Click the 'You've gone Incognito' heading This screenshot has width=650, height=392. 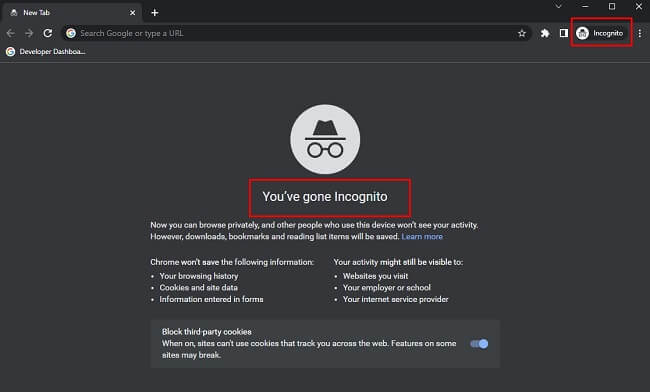click(x=325, y=196)
